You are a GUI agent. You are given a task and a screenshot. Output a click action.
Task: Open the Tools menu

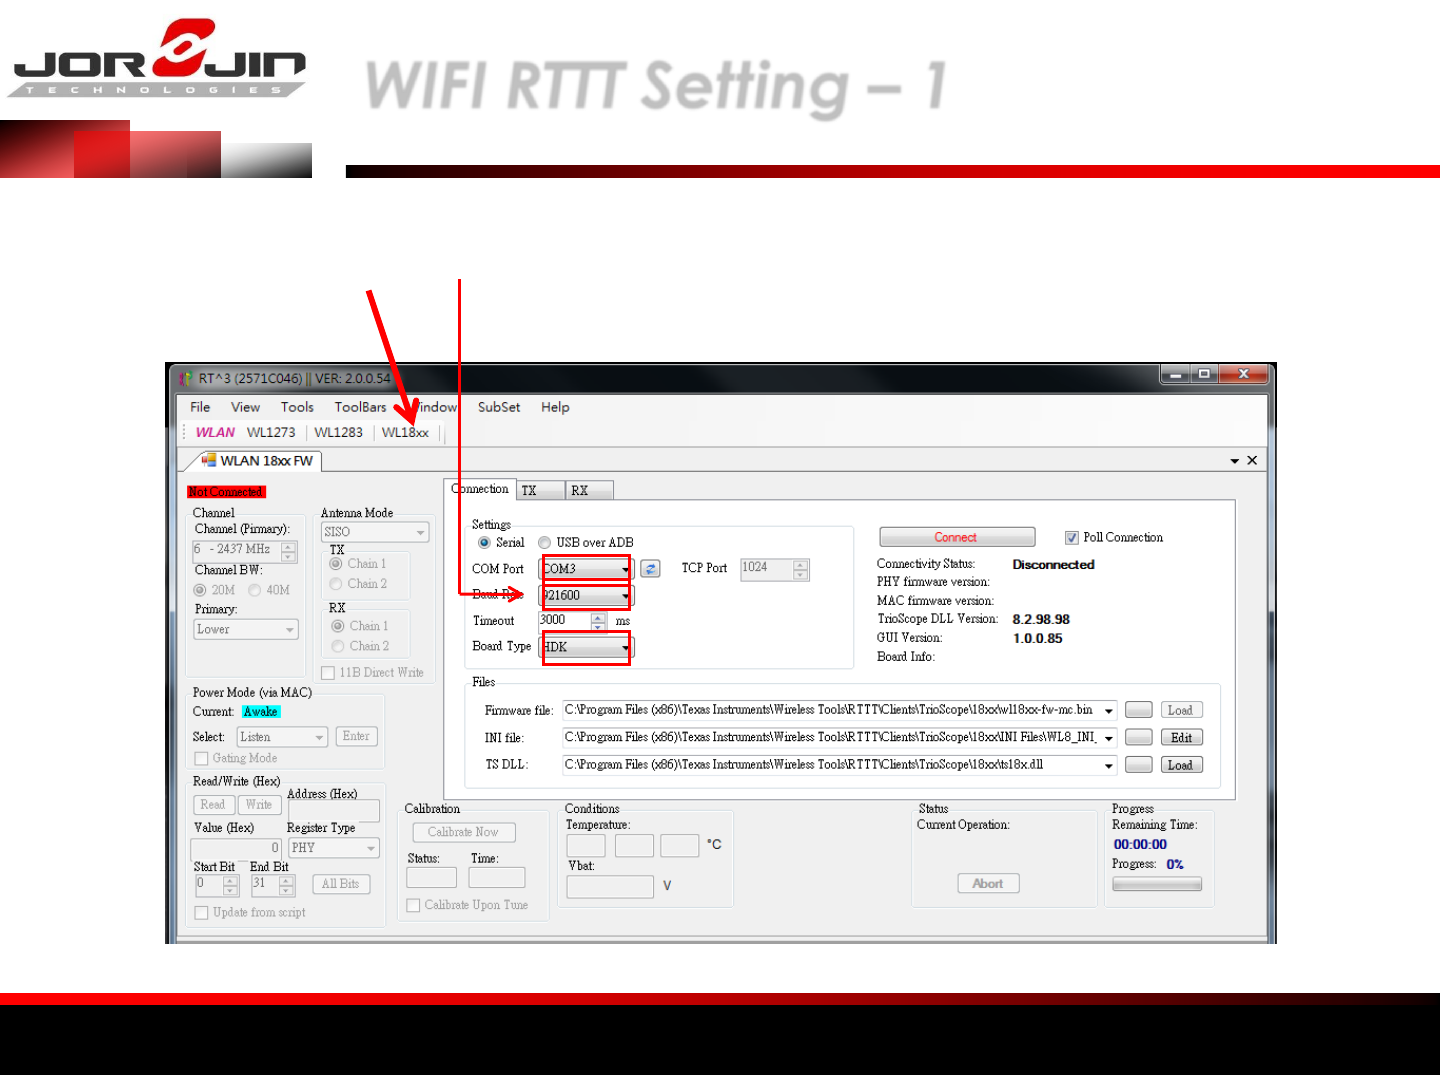[x=297, y=407]
